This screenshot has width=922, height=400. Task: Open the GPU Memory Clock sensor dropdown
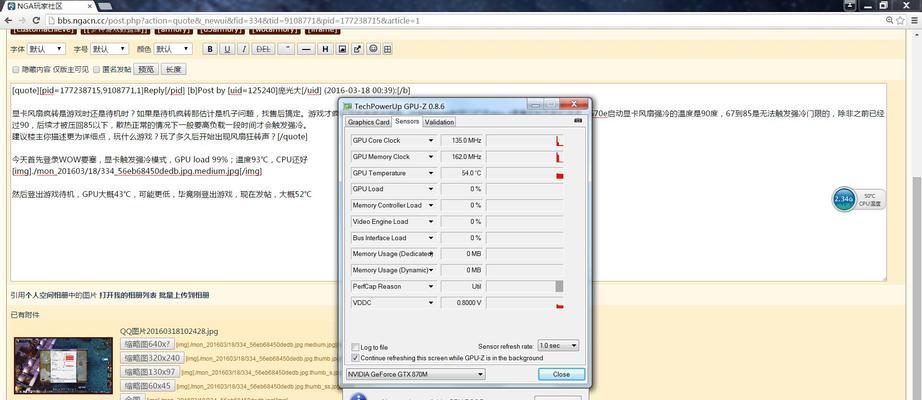[x=431, y=157]
